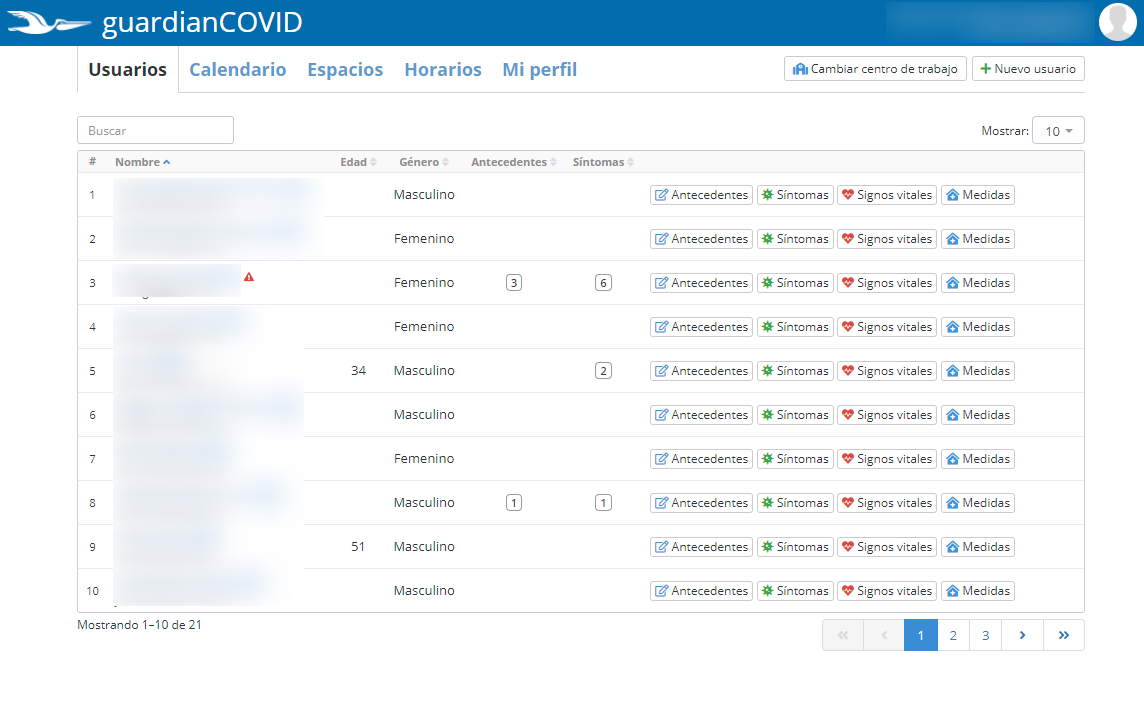Click síntomas badge 1 in row 8
Viewport: 1144px width, 715px height.
coord(603,503)
